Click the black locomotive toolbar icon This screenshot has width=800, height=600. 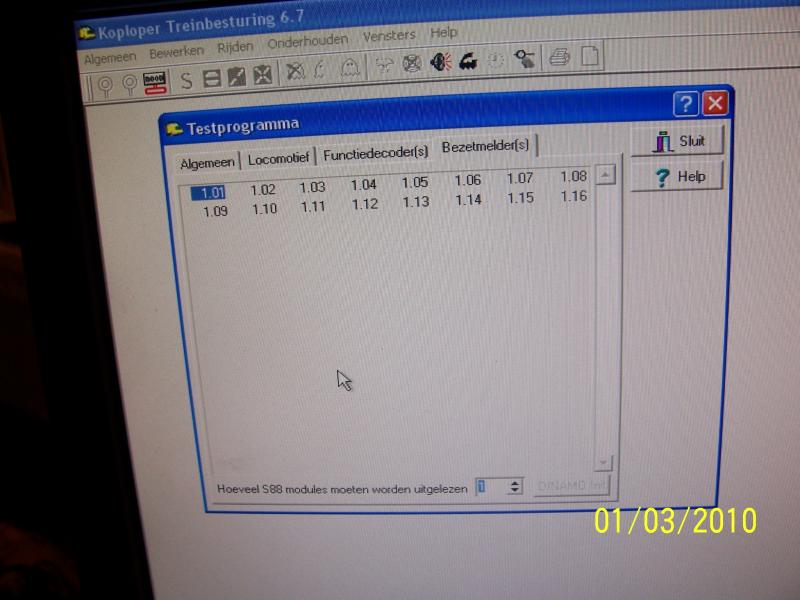pyautogui.click(x=468, y=61)
